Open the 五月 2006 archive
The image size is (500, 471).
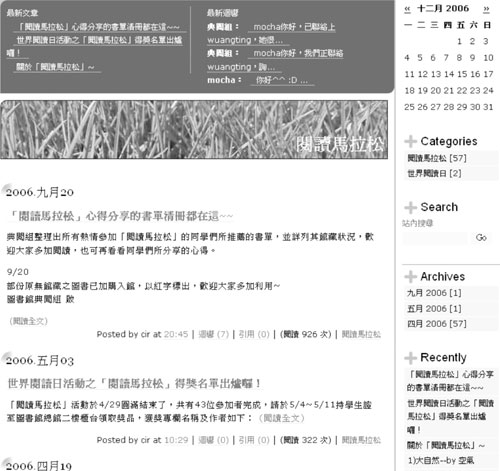(434, 309)
